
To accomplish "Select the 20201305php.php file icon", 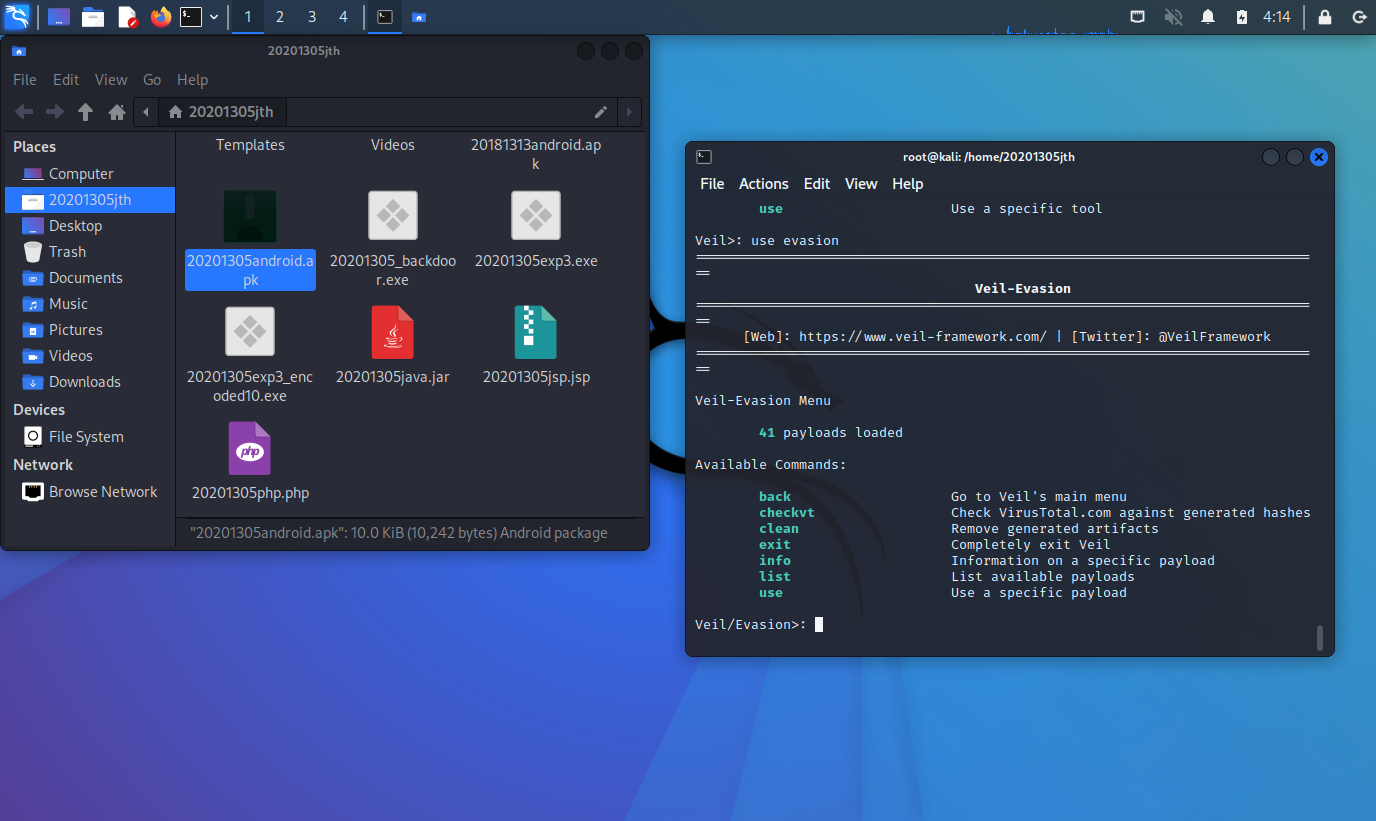I will (x=250, y=448).
